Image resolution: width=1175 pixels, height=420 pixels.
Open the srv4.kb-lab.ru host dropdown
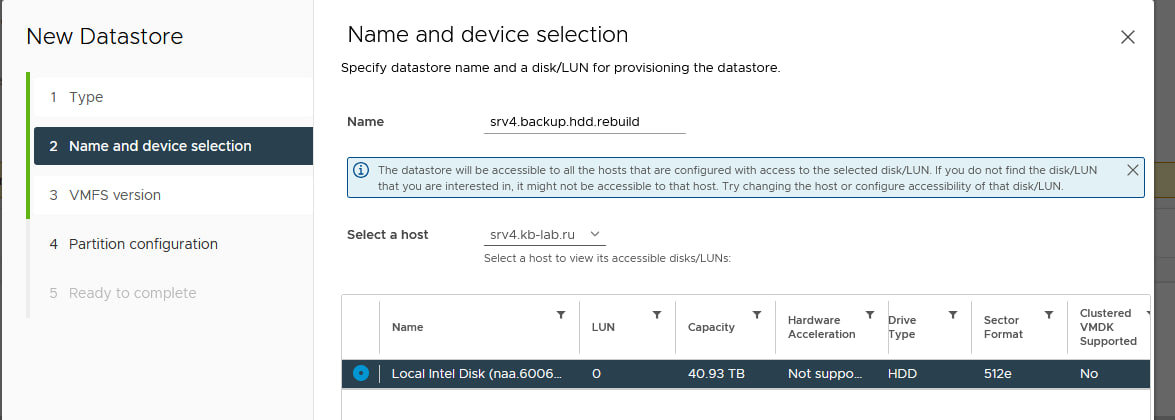click(545, 235)
